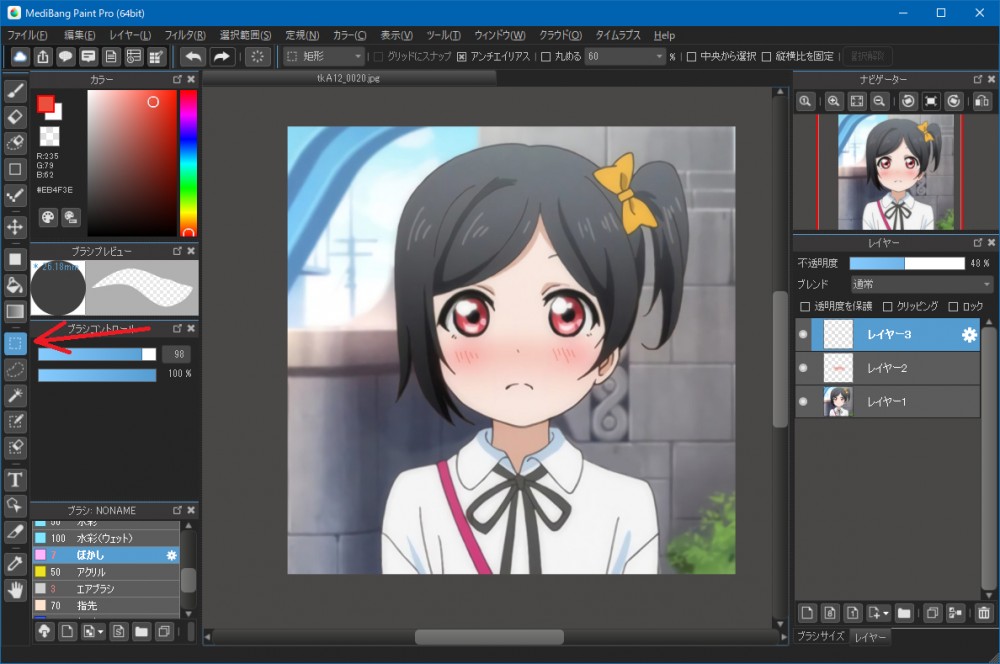The image size is (1000, 664).
Task: Enable the 中央から選択 checkbox
Action: [x=691, y=57]
